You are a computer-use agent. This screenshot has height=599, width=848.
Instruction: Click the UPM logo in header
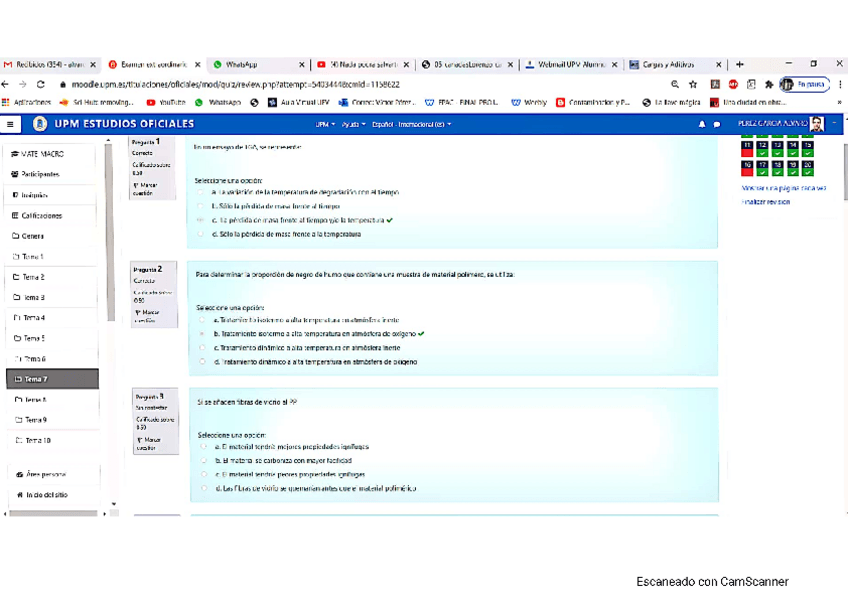[x=40, y=124]
